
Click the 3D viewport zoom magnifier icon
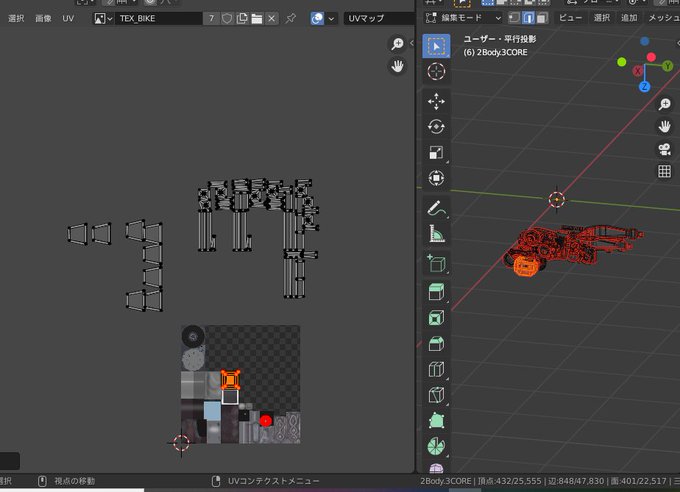pyautogui.click(x=664, y=104)
